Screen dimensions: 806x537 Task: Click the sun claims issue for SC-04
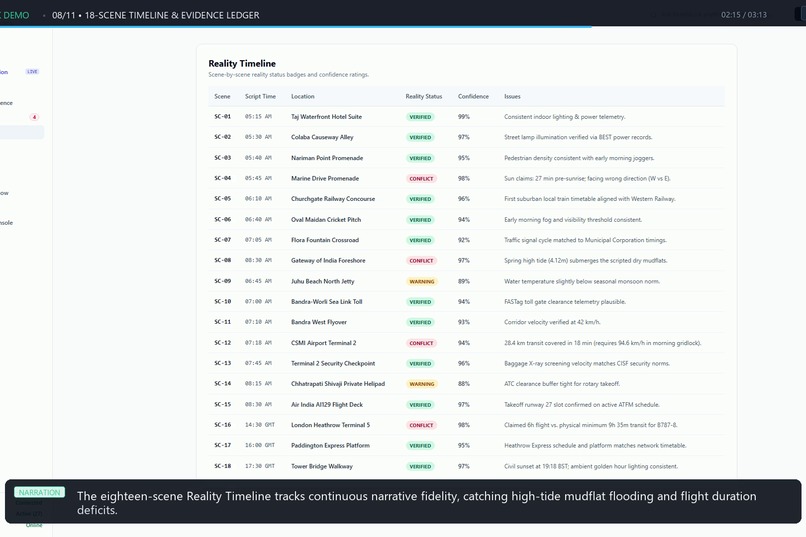(x=587, y=178)
